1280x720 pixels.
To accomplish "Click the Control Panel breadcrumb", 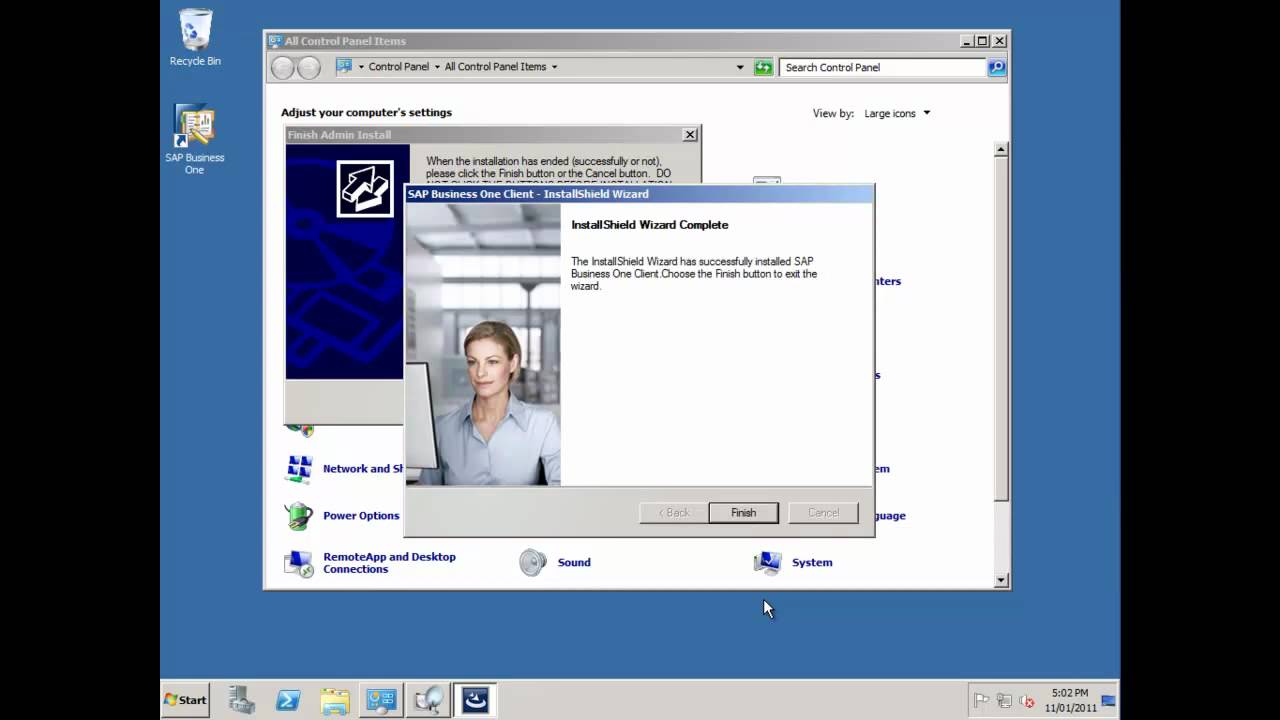I will (x=398, y=67).
